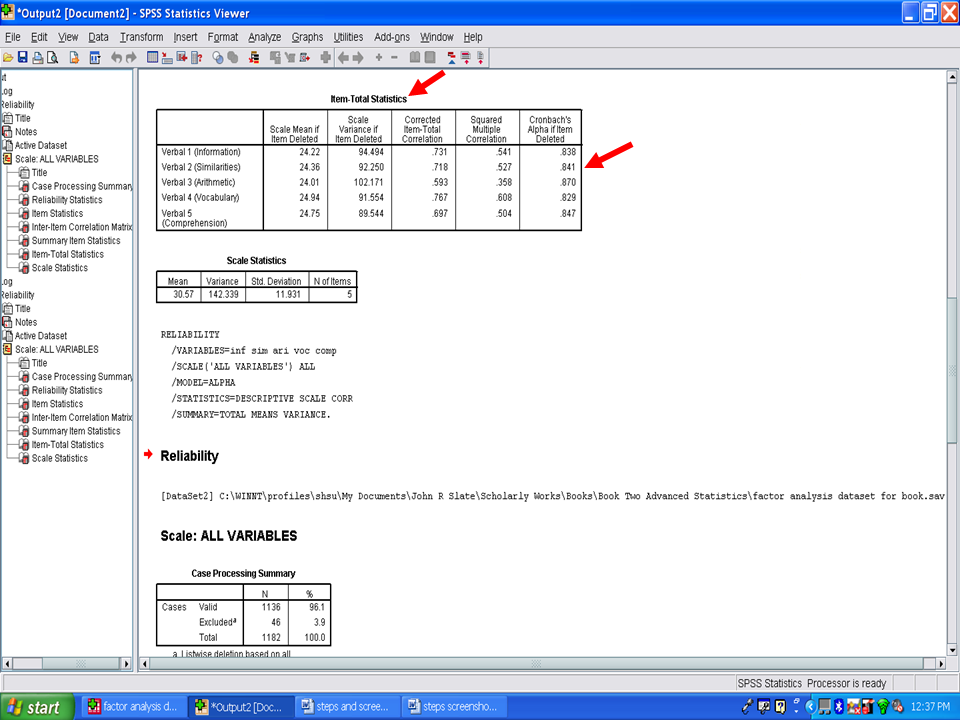960x720 pixels.
Task: Open the Analyze menu
Action: (264, 37)
